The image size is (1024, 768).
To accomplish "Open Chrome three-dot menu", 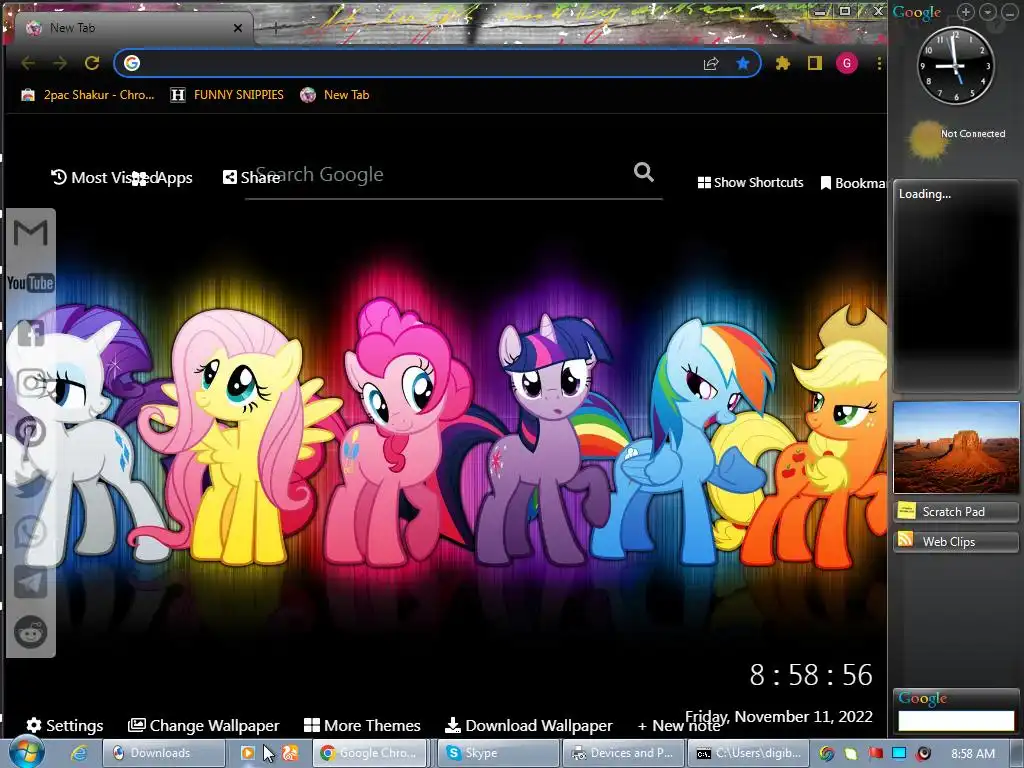I will pos(879,63).
